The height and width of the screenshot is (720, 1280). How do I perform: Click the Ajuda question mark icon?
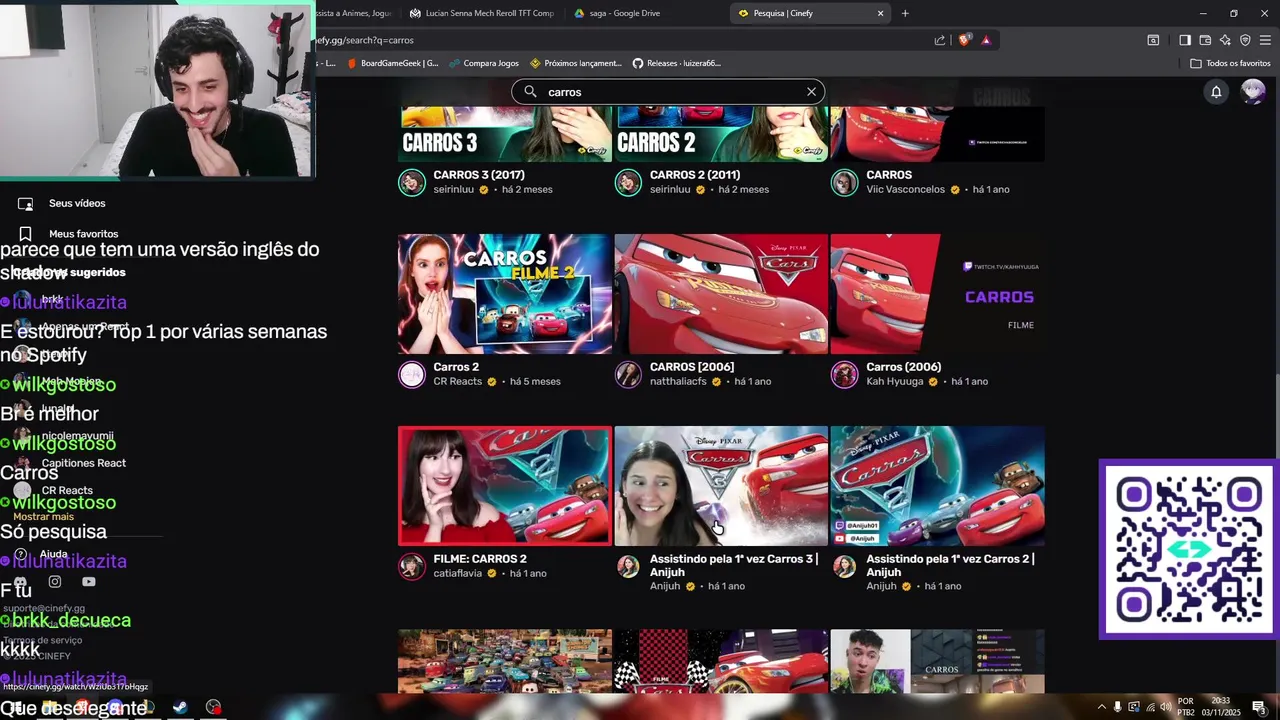click(x=21, y=554)
